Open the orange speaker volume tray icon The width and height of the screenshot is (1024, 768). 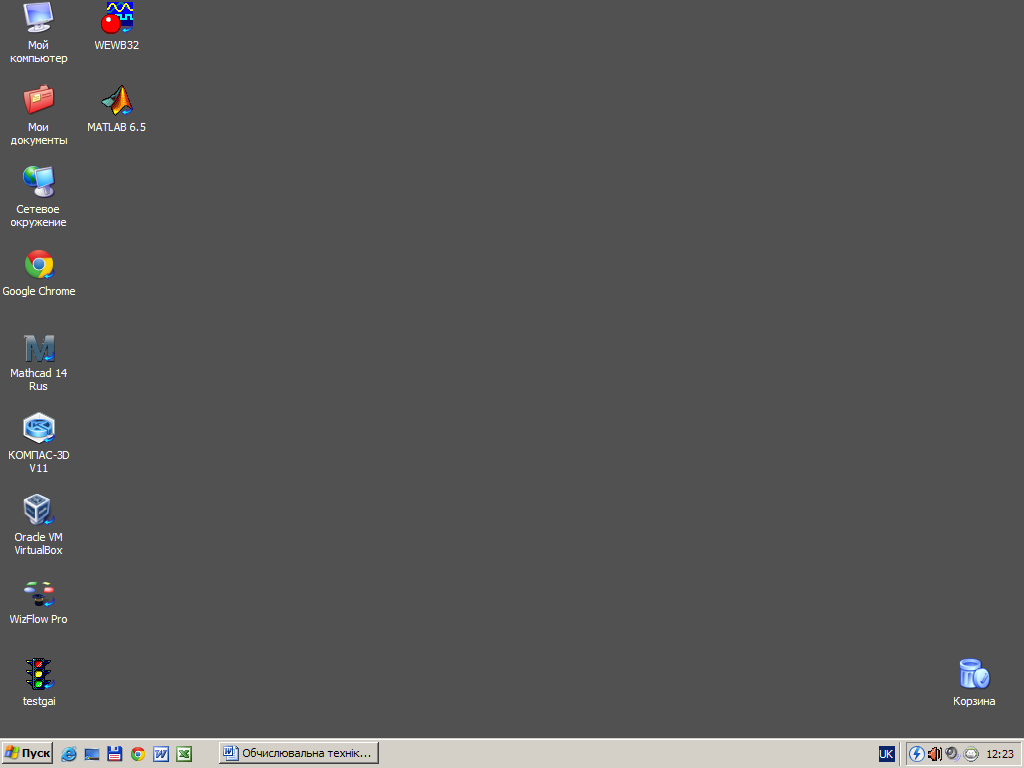pos(935,754)
